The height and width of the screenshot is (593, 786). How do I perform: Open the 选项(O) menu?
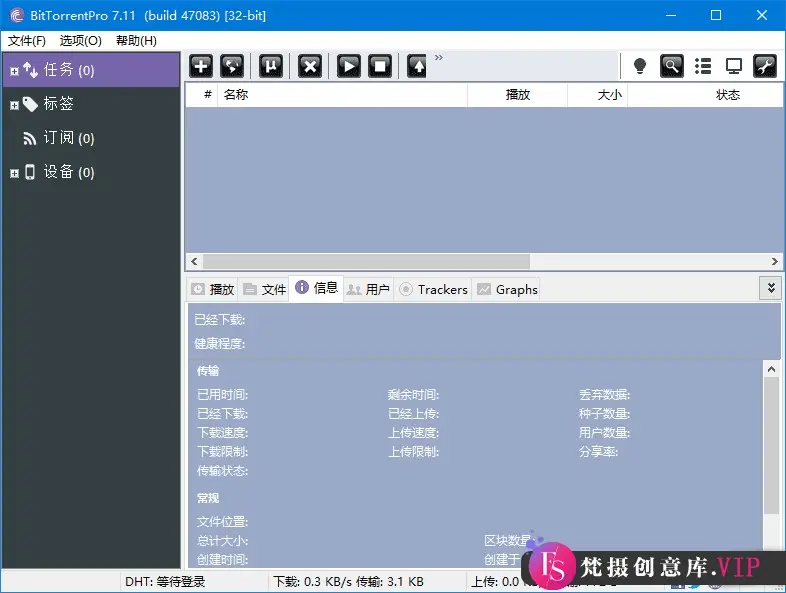[x=81, y=41]
